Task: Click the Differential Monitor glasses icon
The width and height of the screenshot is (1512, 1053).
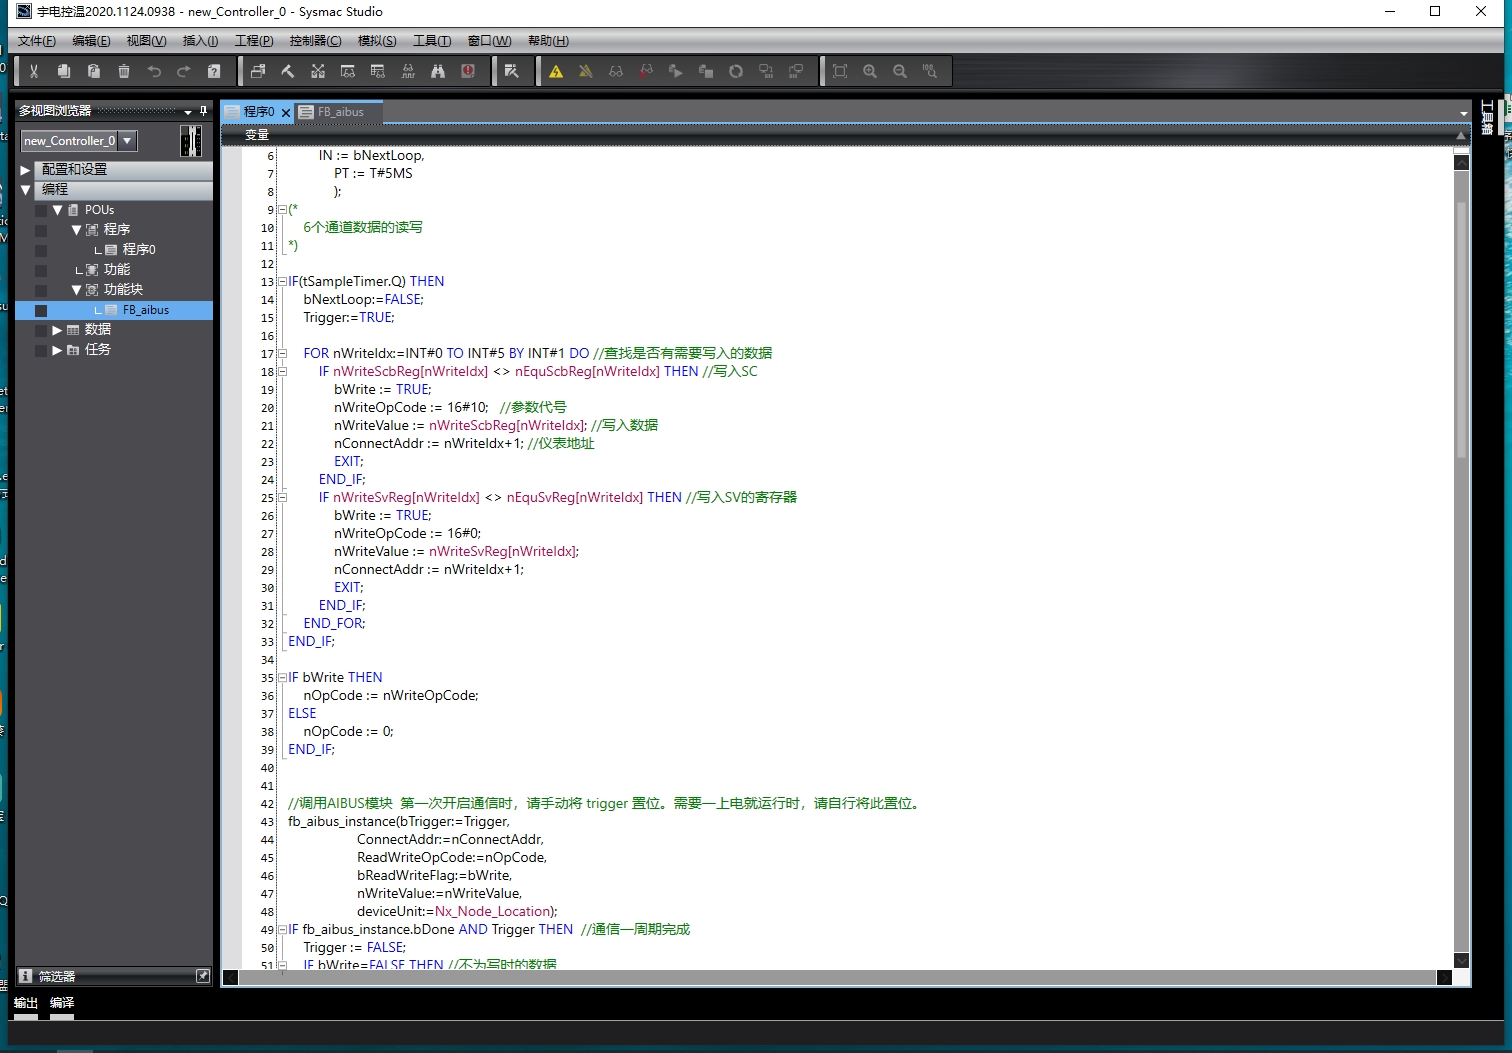Action: 408,71
